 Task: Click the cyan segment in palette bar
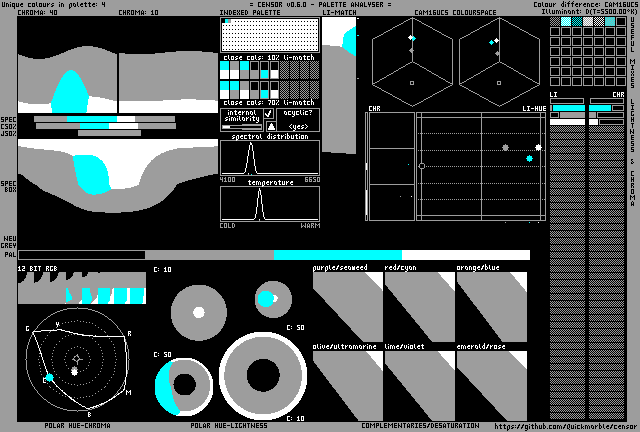coord(337,255)
